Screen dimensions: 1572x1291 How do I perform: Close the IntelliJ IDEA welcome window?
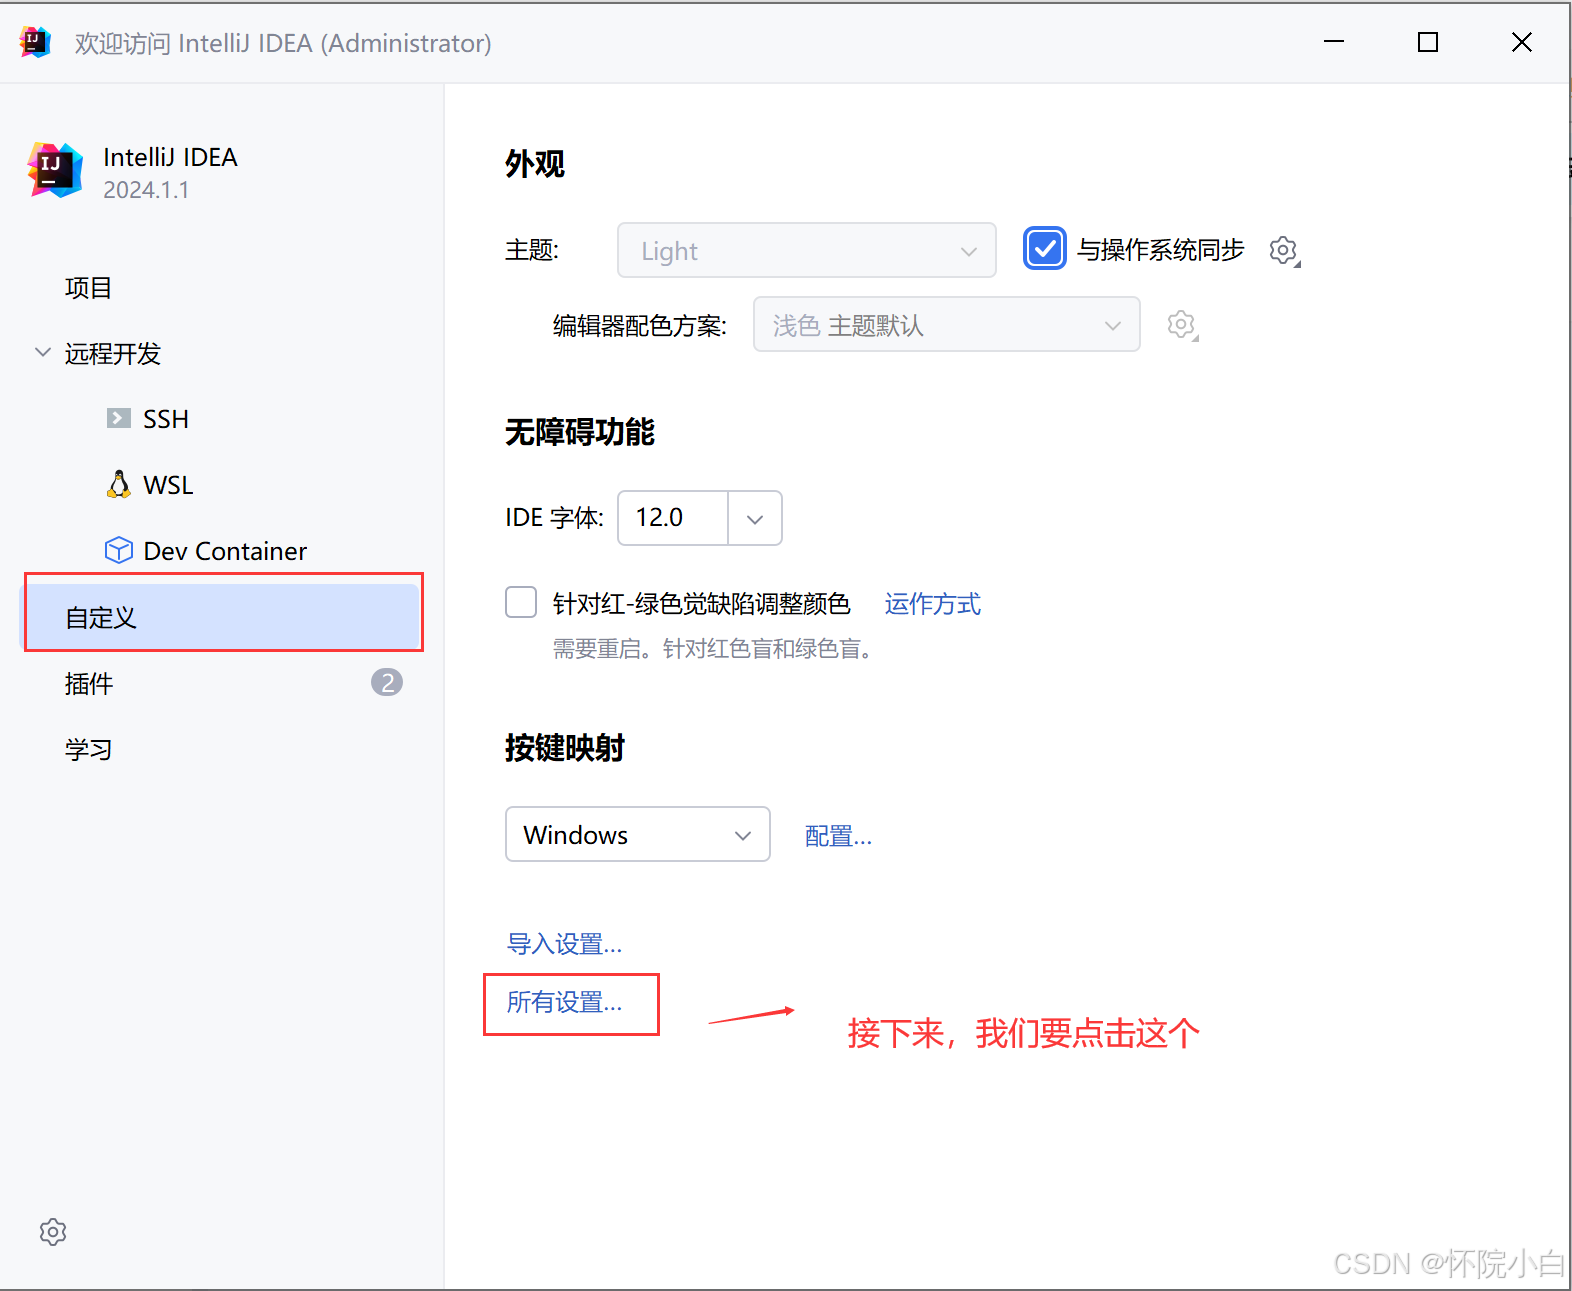coord(1522,42)
